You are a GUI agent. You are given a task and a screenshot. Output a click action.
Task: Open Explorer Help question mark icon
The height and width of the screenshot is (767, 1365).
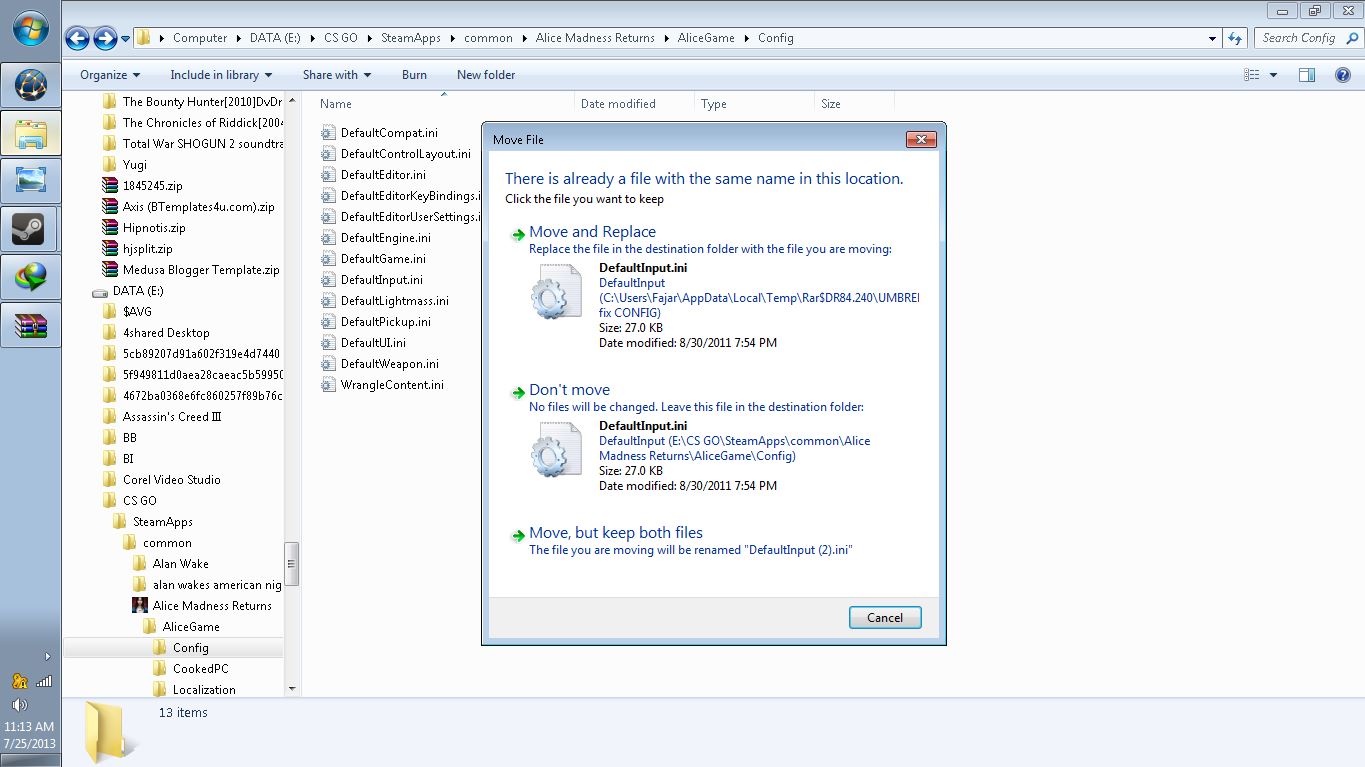pyautogui.click(x=1343, y=75)
